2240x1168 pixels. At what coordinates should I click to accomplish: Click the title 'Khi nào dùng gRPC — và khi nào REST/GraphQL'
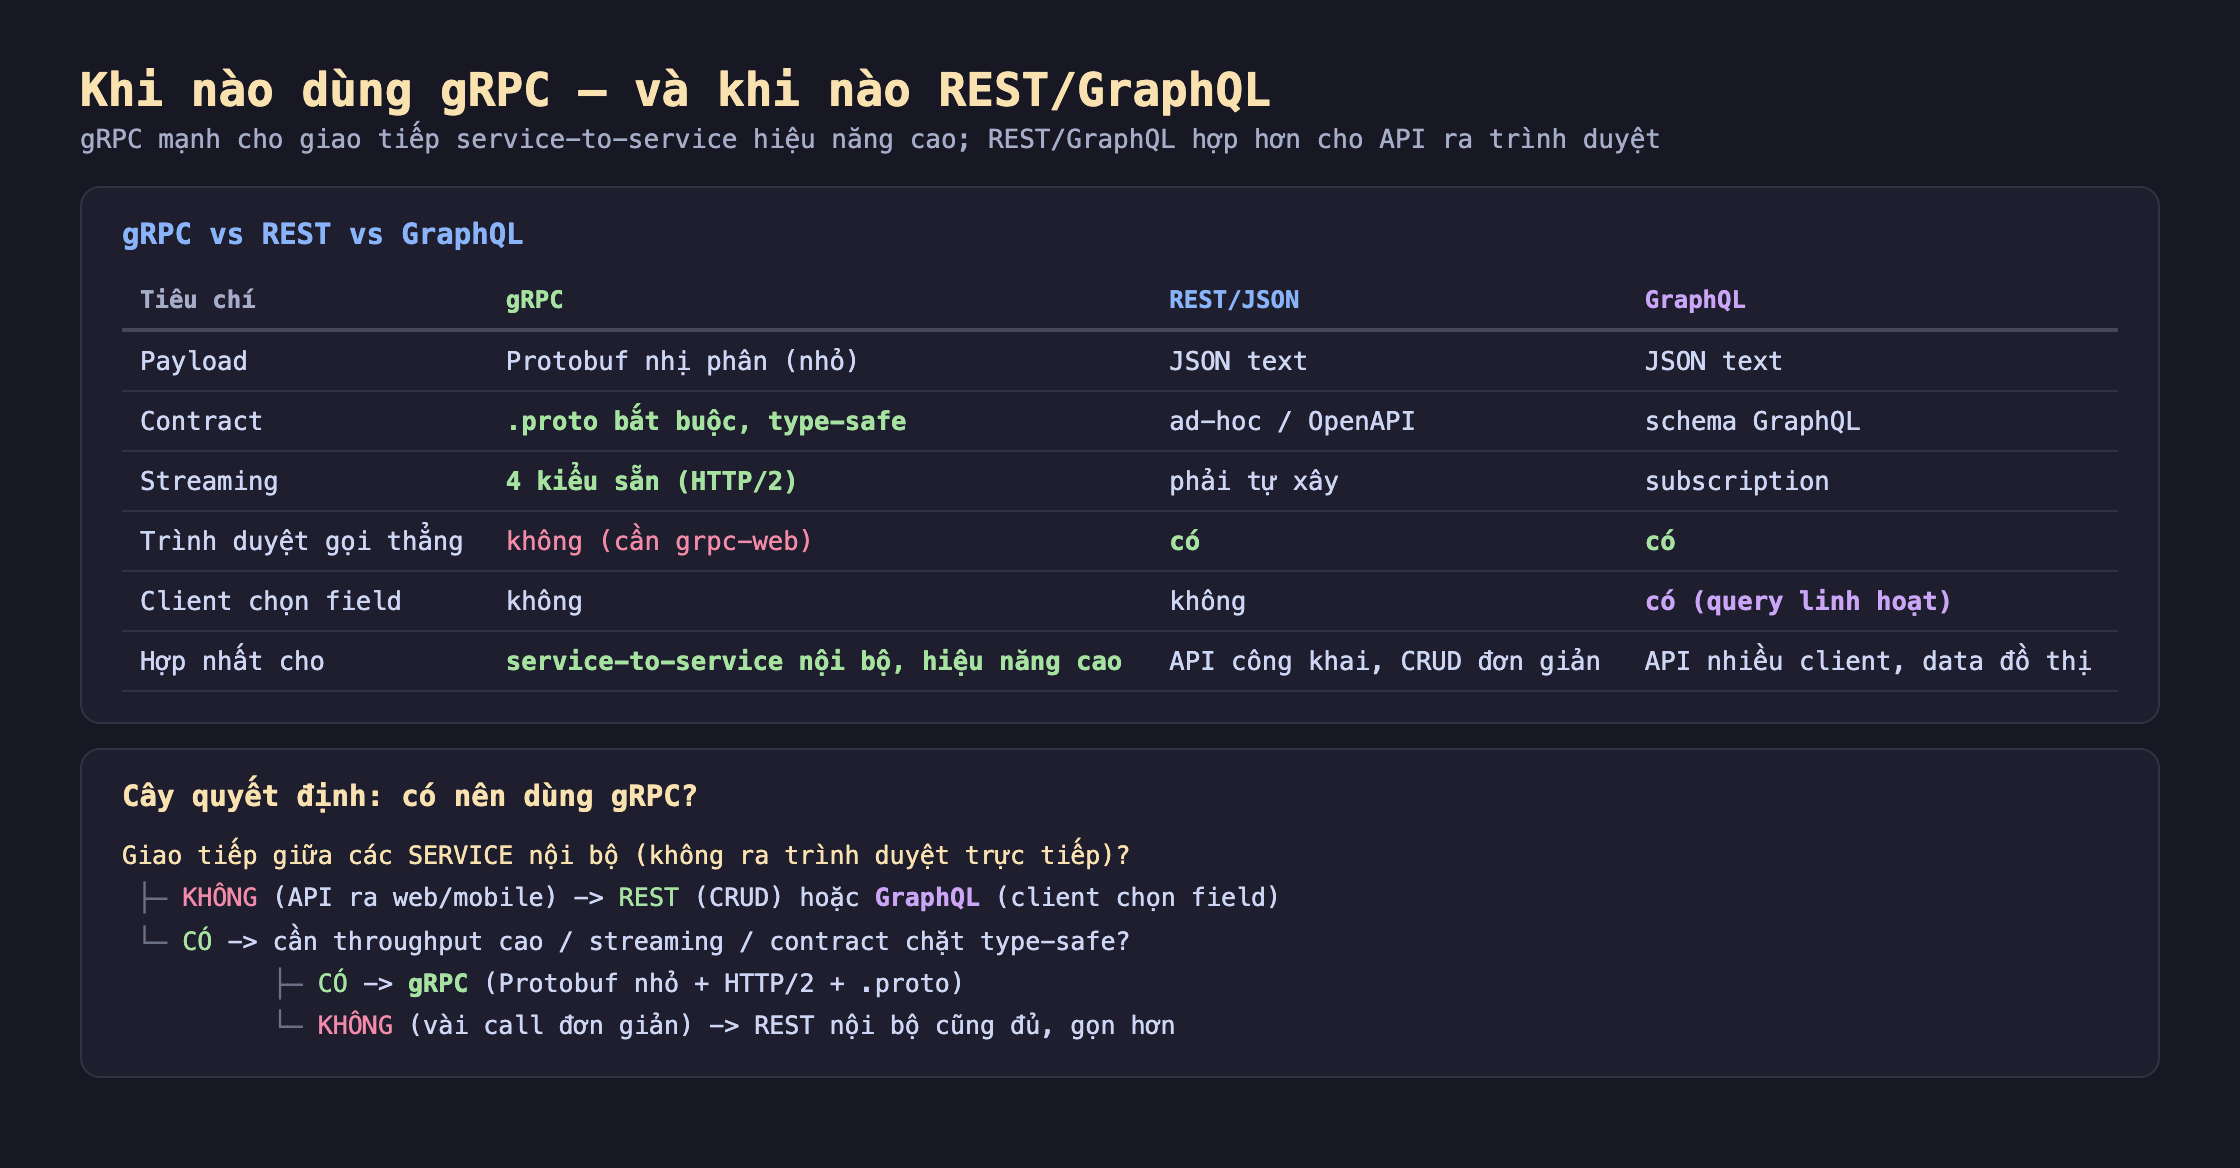tap(675, 90)
